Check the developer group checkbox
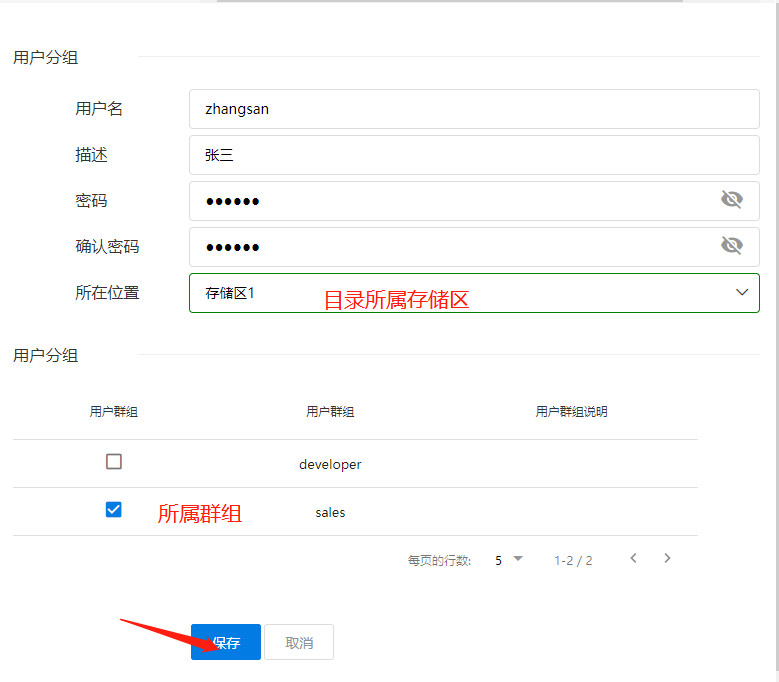779x682 pixels. 114,462
